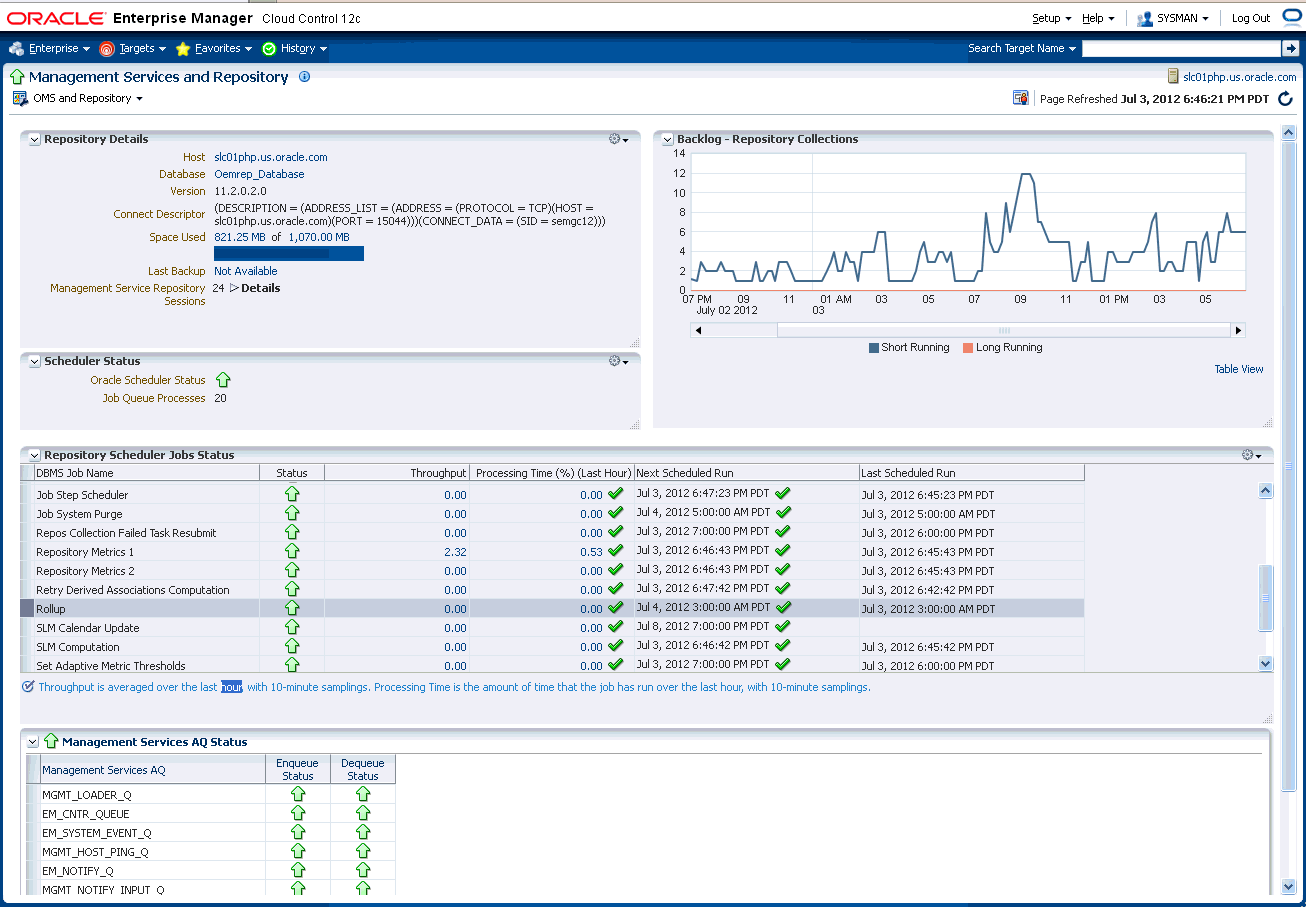
Task: Click EM_CNTR_QUEUE enqueue status arrow
Action: pyautogui.click(x=297, y=813)
